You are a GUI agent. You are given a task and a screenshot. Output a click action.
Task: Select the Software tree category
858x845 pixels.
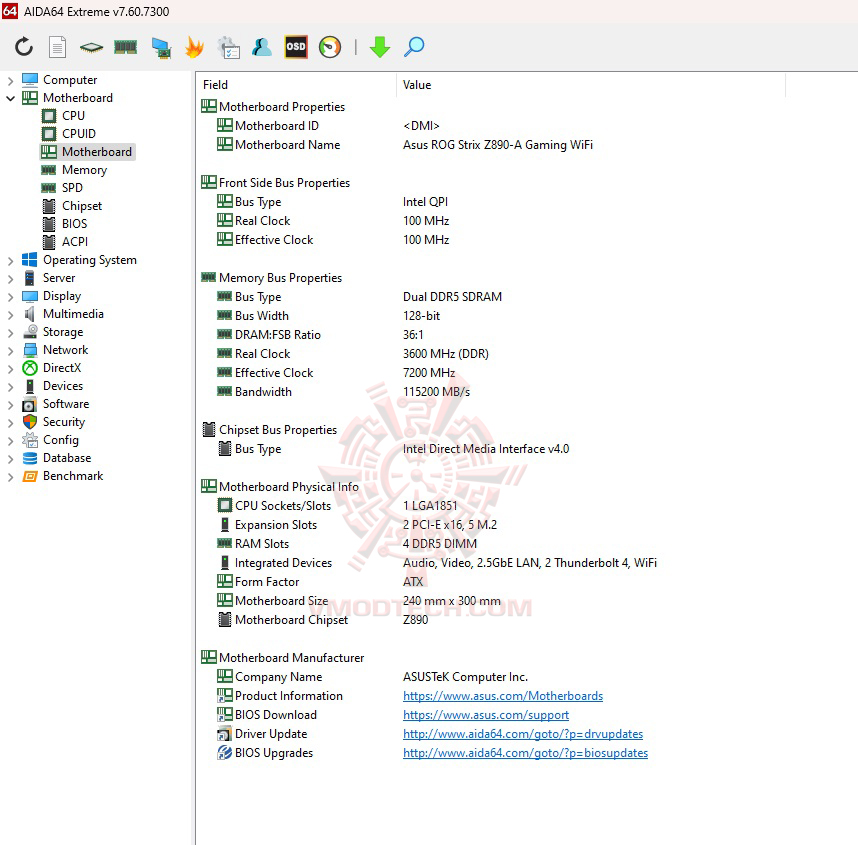point(66,404)
